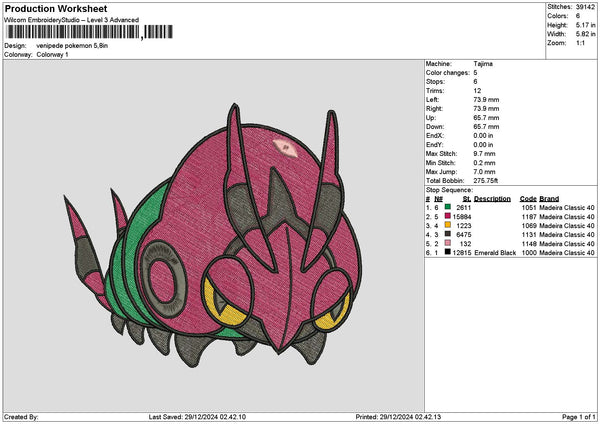600x424 pixels.
Task: Click the 'Created By:' footer label
Action: point(21,417)
